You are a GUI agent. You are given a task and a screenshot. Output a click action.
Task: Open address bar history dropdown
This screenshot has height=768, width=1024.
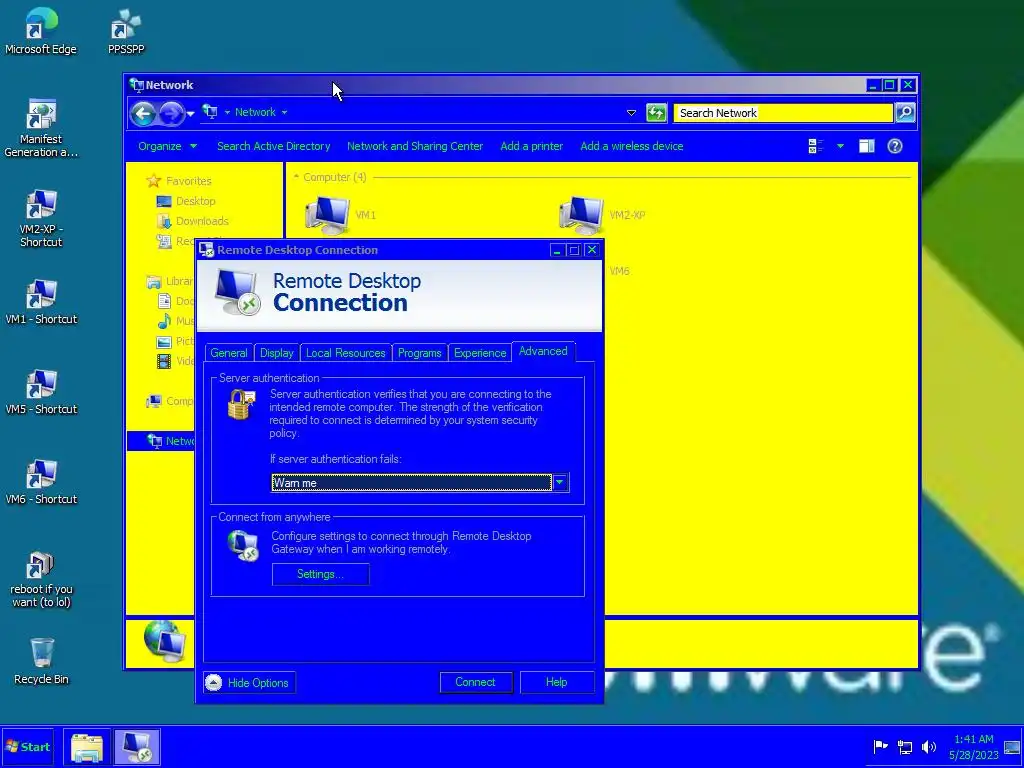(631, 113)
